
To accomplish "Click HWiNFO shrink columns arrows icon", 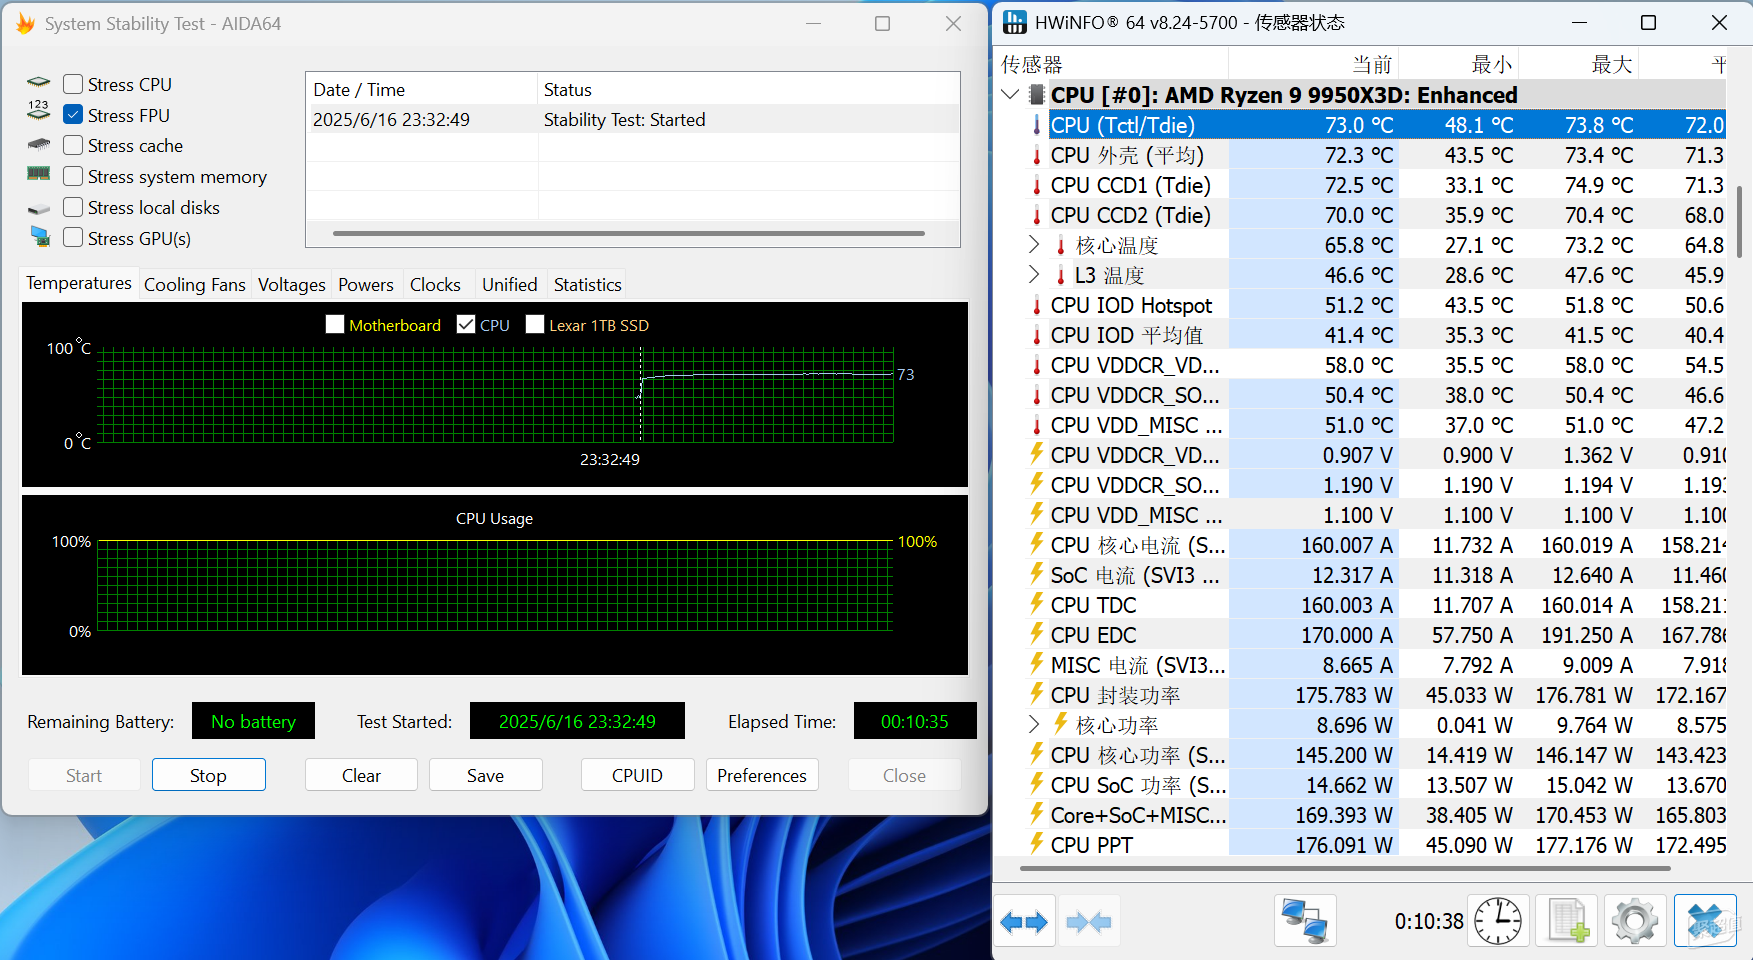I will 1089,921.
